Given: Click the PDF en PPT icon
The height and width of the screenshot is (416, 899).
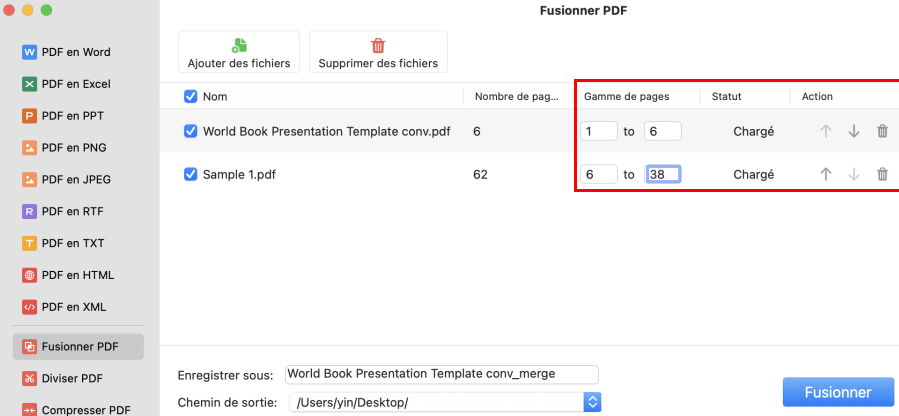Looking at the screenshot, I should tap(29, 116).
